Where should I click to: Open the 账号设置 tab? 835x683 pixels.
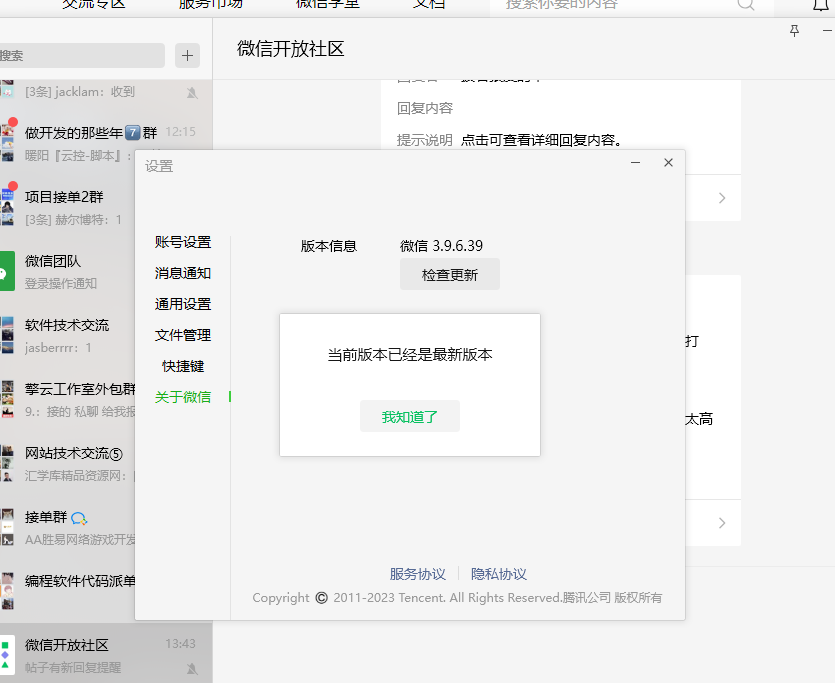(x=183, y=242)
